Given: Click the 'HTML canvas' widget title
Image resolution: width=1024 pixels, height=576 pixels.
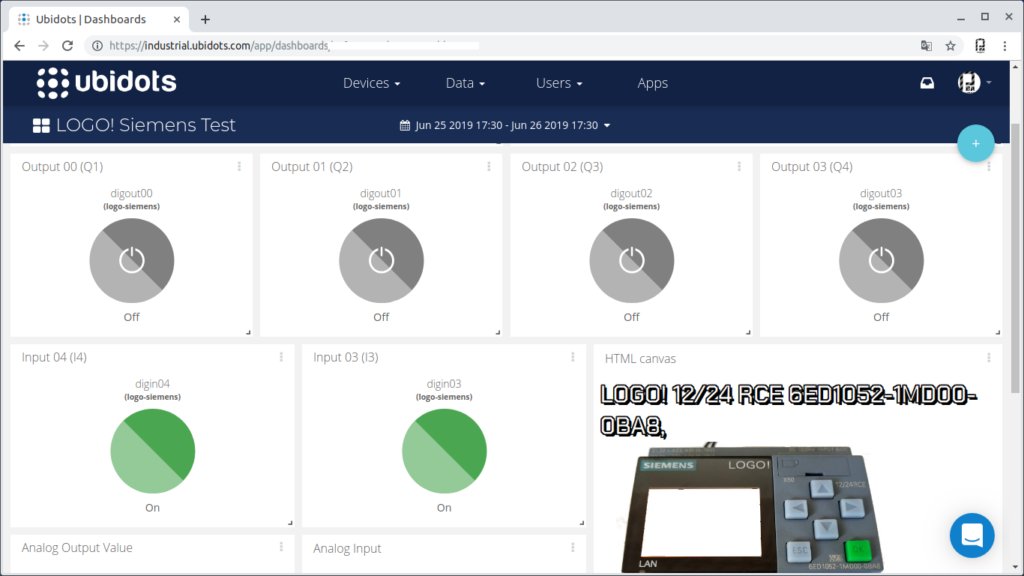Looking at the screenshot, I should click(640, 359).
